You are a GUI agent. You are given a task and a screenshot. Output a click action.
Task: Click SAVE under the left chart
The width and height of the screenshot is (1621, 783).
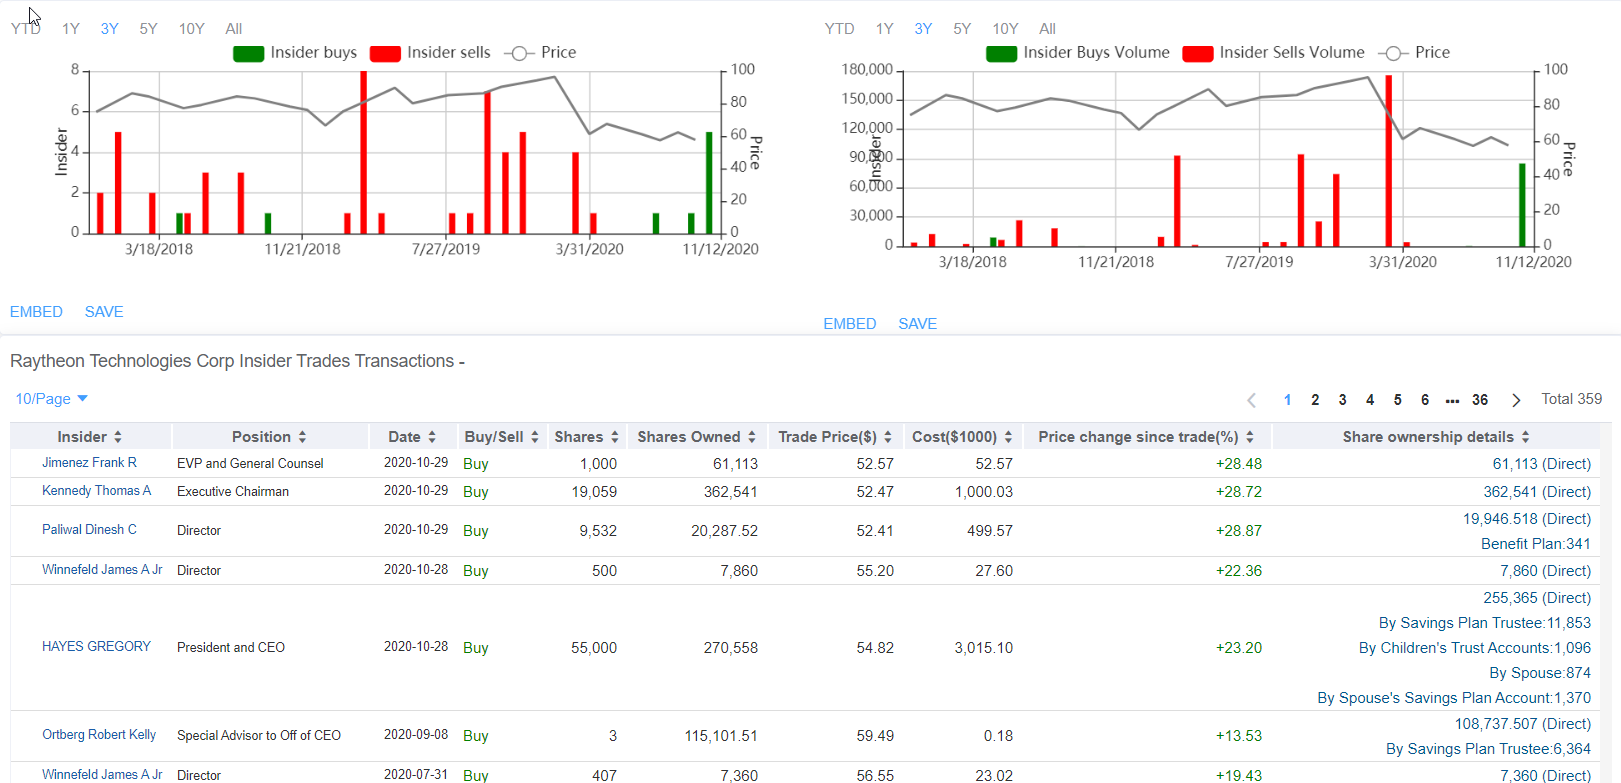(104, 312)
